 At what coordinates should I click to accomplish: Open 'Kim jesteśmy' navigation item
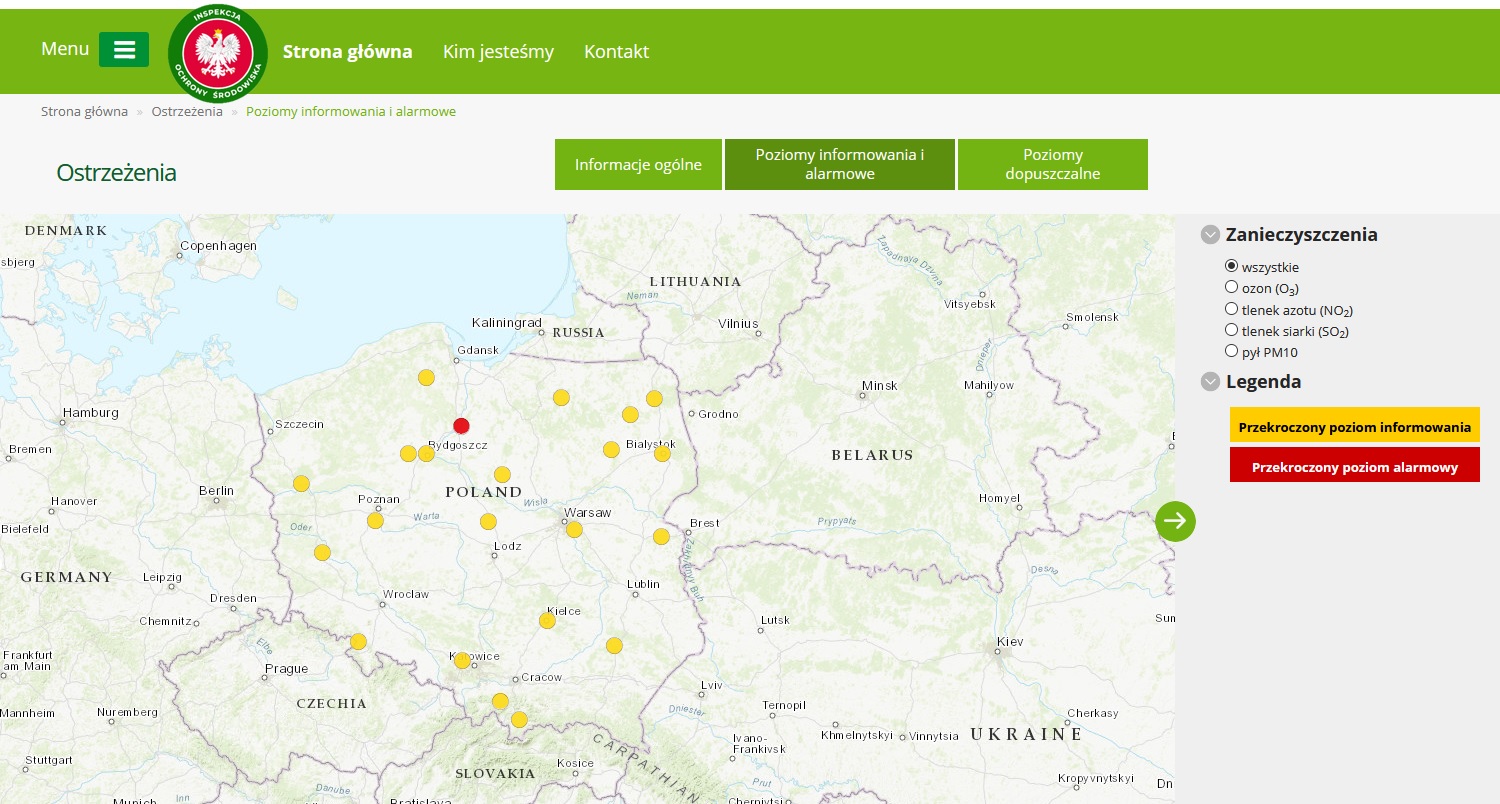click(498, 52)
